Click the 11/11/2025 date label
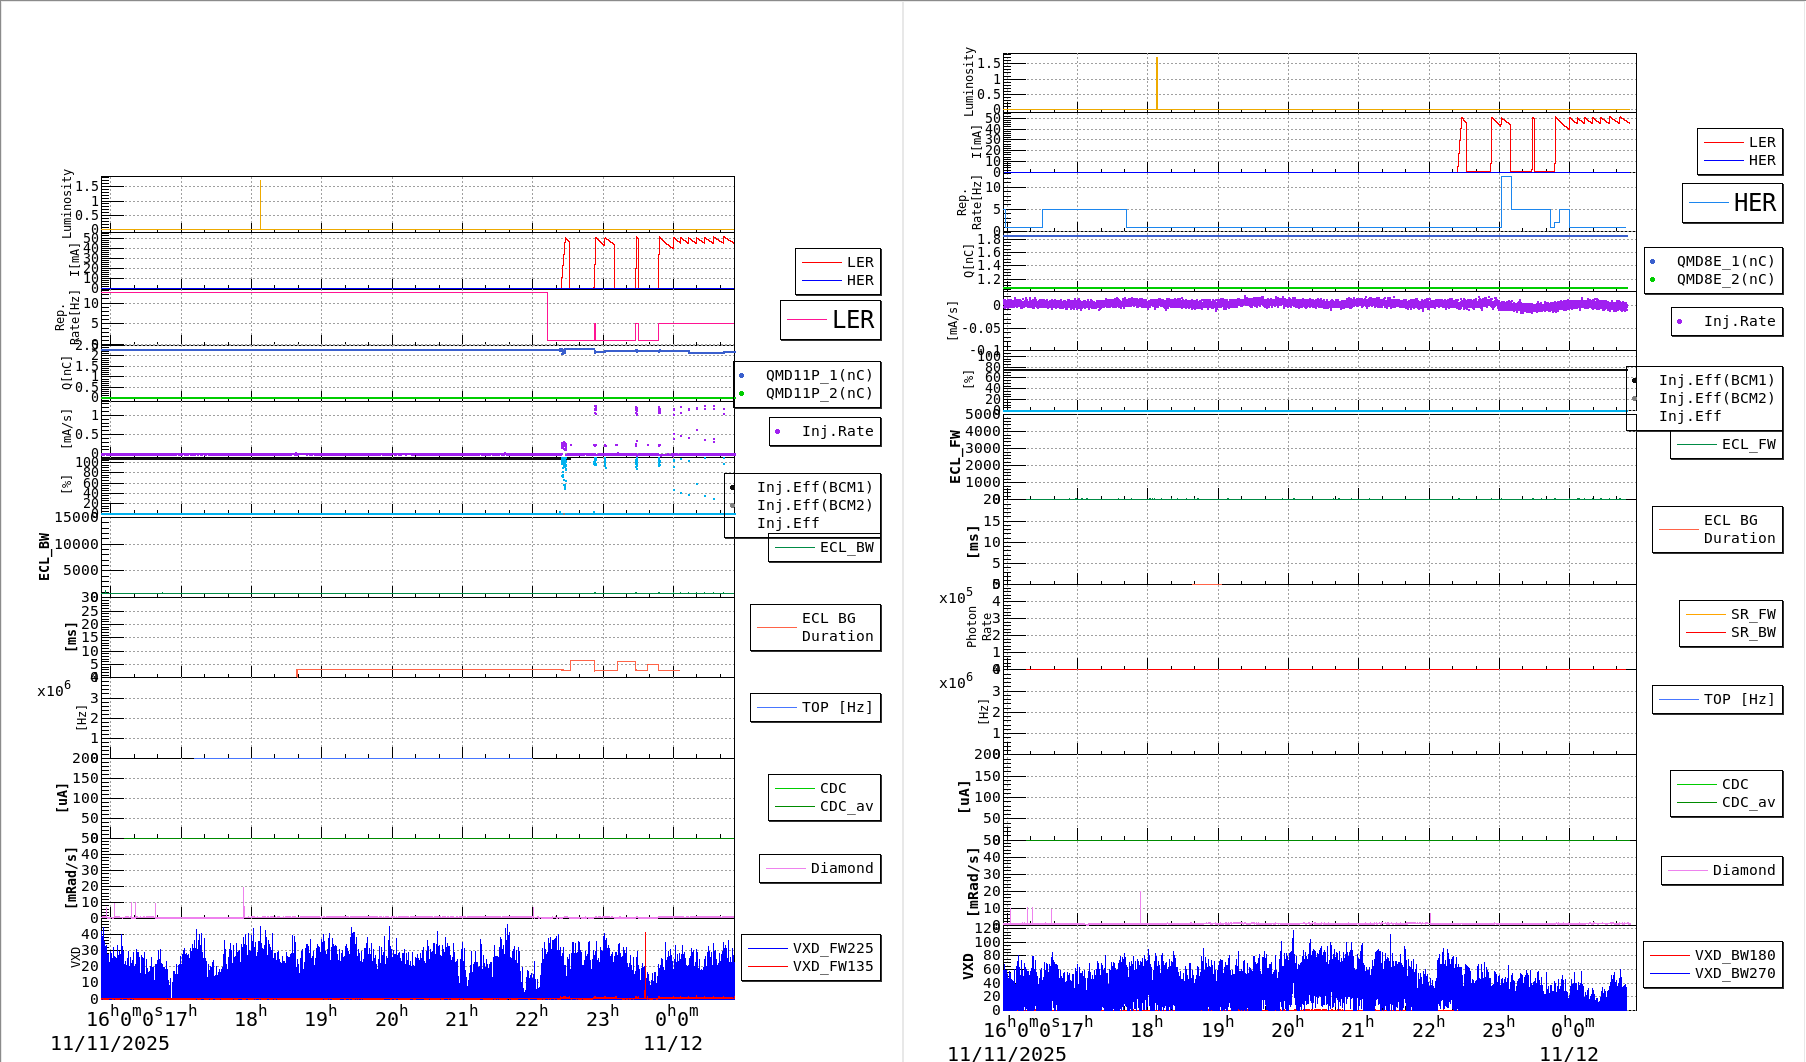 tap(110, 1043)
